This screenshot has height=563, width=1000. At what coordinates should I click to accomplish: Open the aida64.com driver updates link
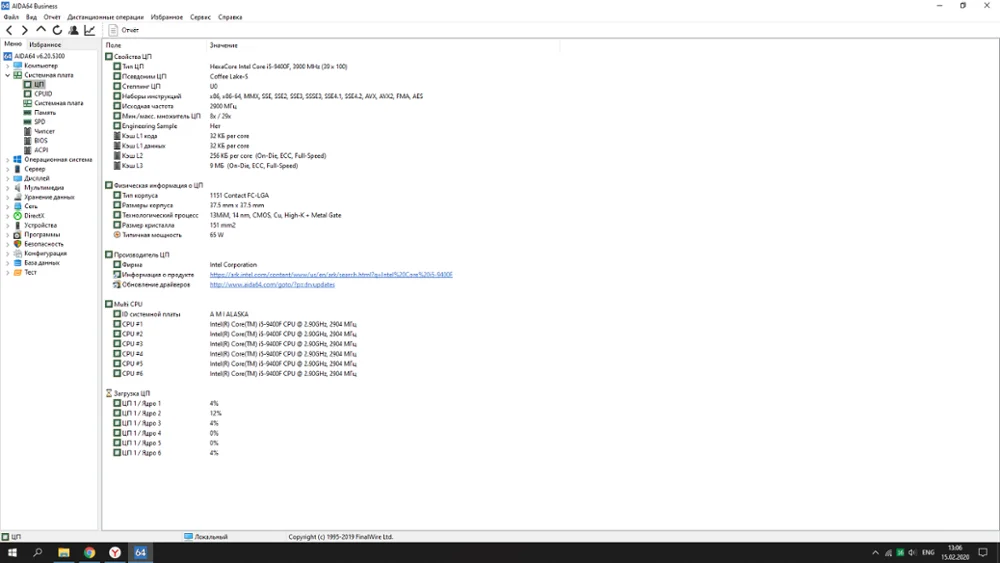point(272,285)
